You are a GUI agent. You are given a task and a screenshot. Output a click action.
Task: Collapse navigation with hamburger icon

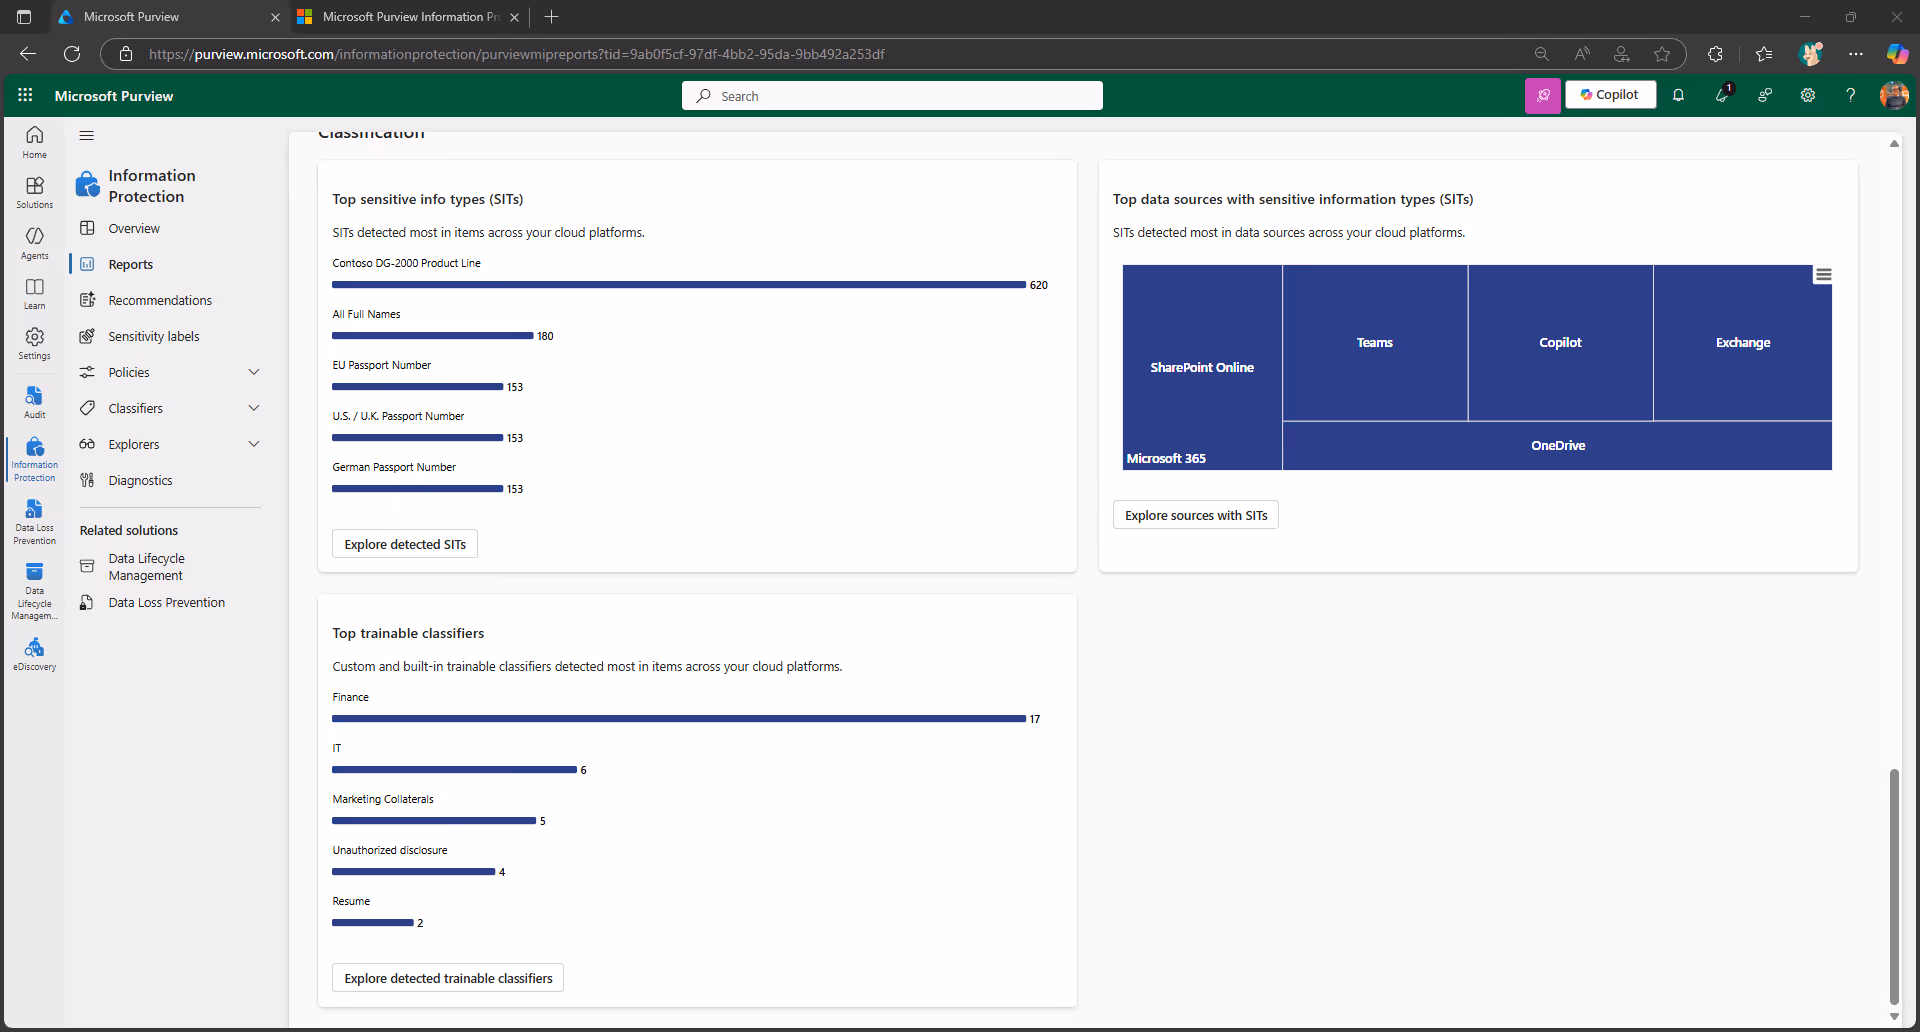87,135
